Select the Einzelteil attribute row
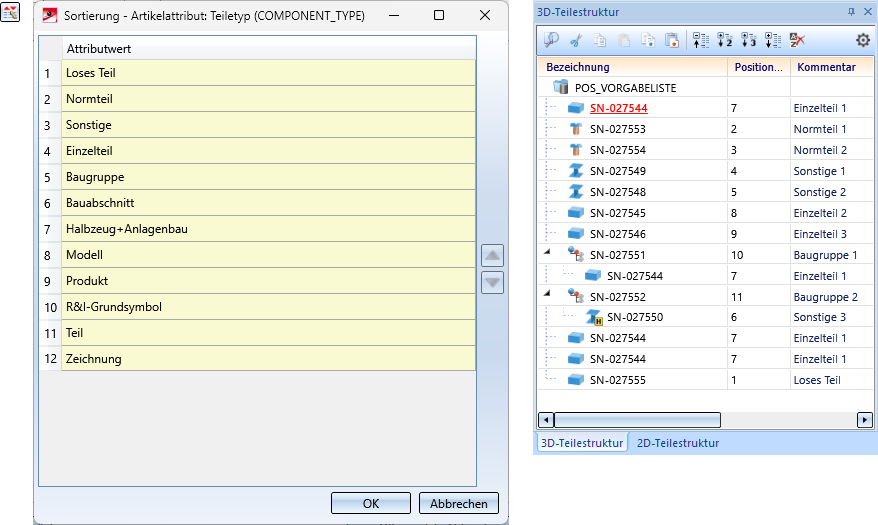The image size is (878, 525). [x=269, y=151]
